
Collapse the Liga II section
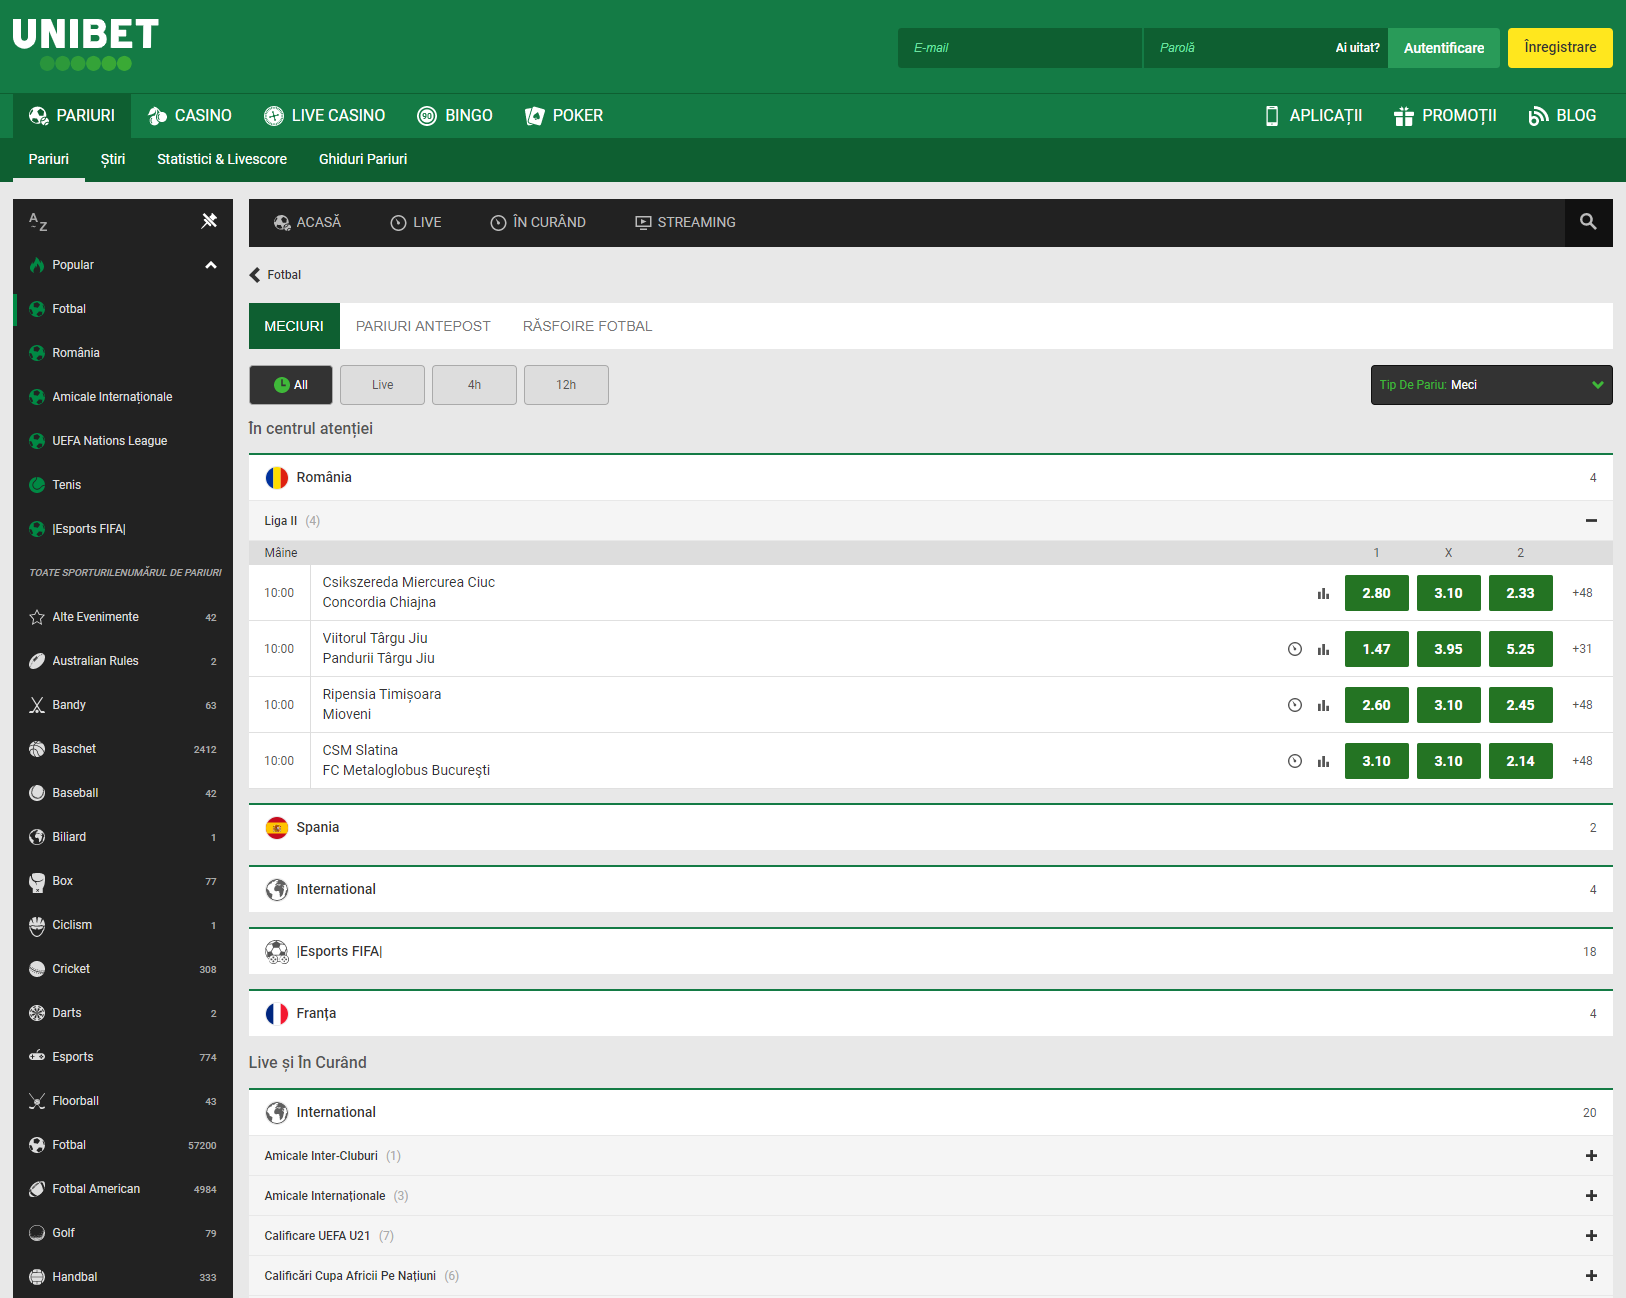(x=1590, y=521)
